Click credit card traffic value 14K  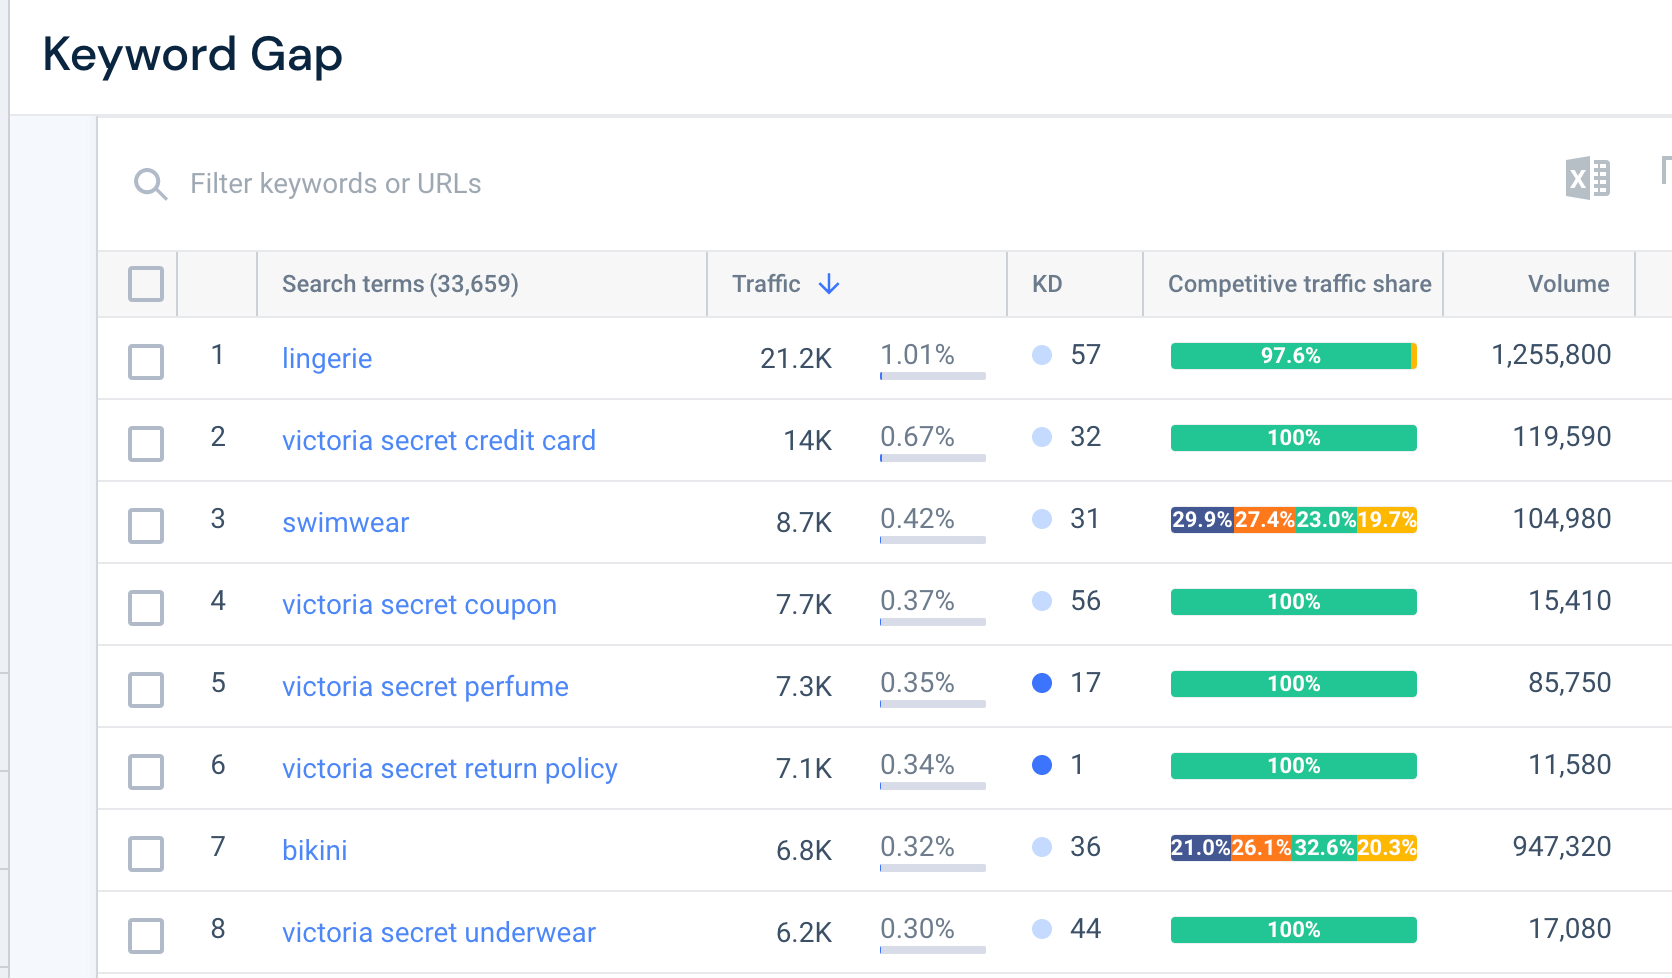point(808,440)
